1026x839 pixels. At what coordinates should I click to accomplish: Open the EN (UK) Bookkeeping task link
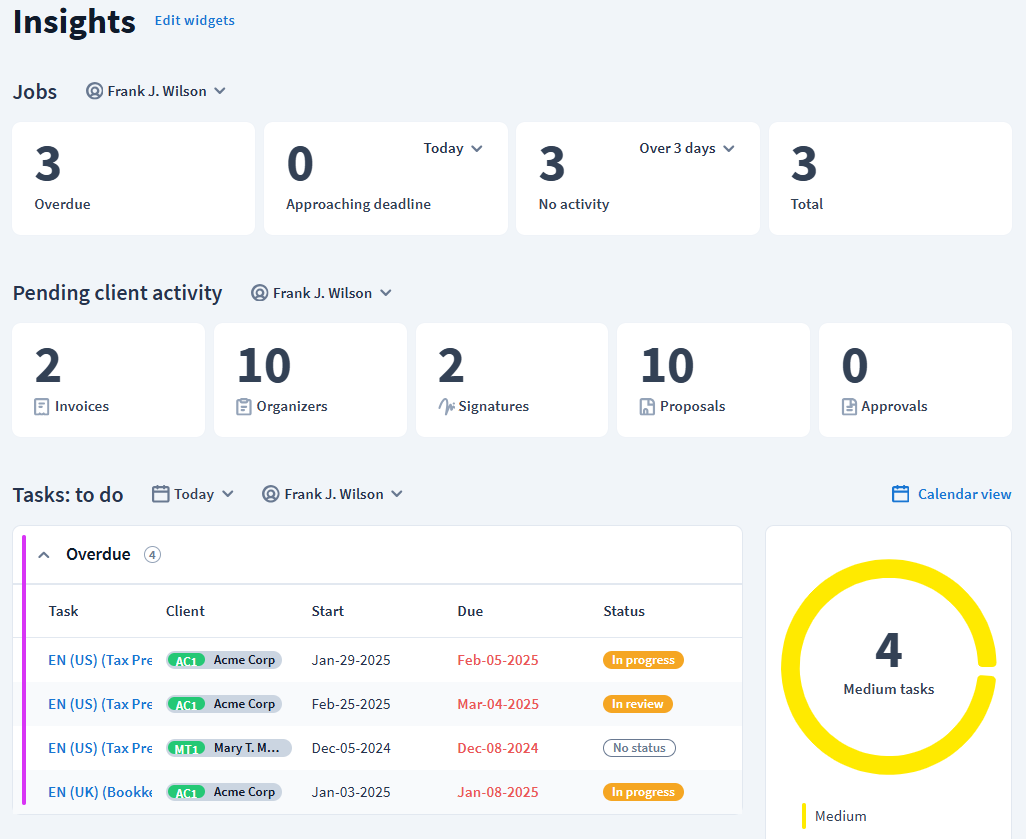point(100,792)
